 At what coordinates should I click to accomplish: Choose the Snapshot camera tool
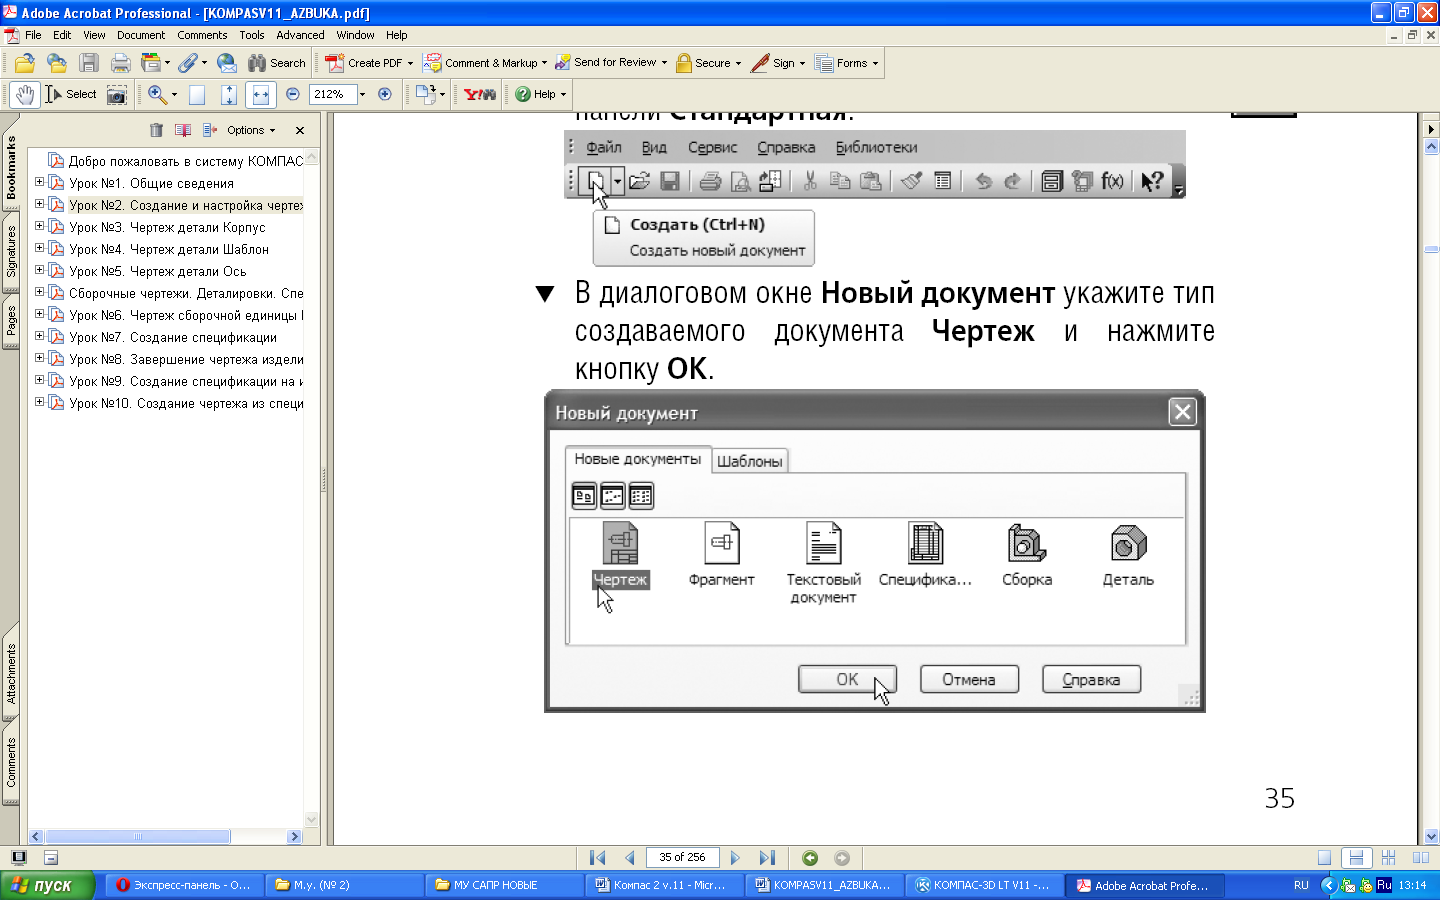click(x=117, y=94)
